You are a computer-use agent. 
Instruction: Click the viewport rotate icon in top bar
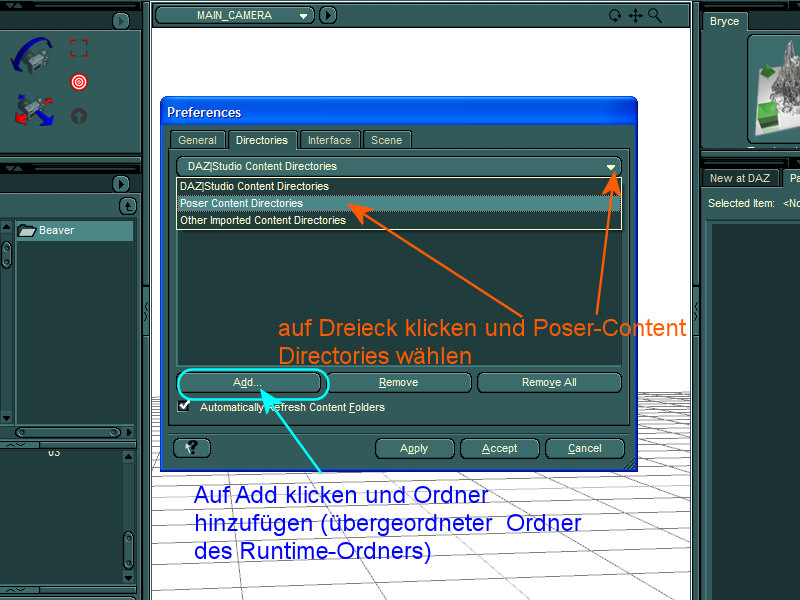point(615,16)
